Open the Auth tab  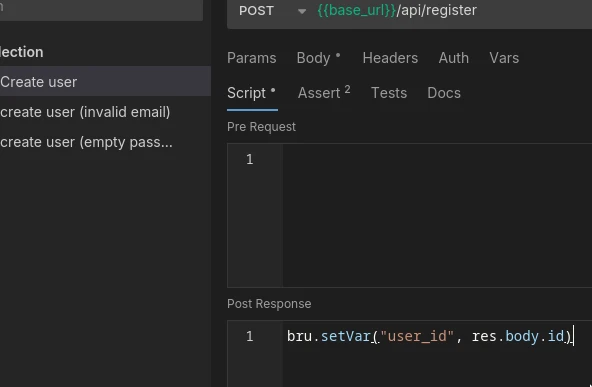click(x=453, y=58)
